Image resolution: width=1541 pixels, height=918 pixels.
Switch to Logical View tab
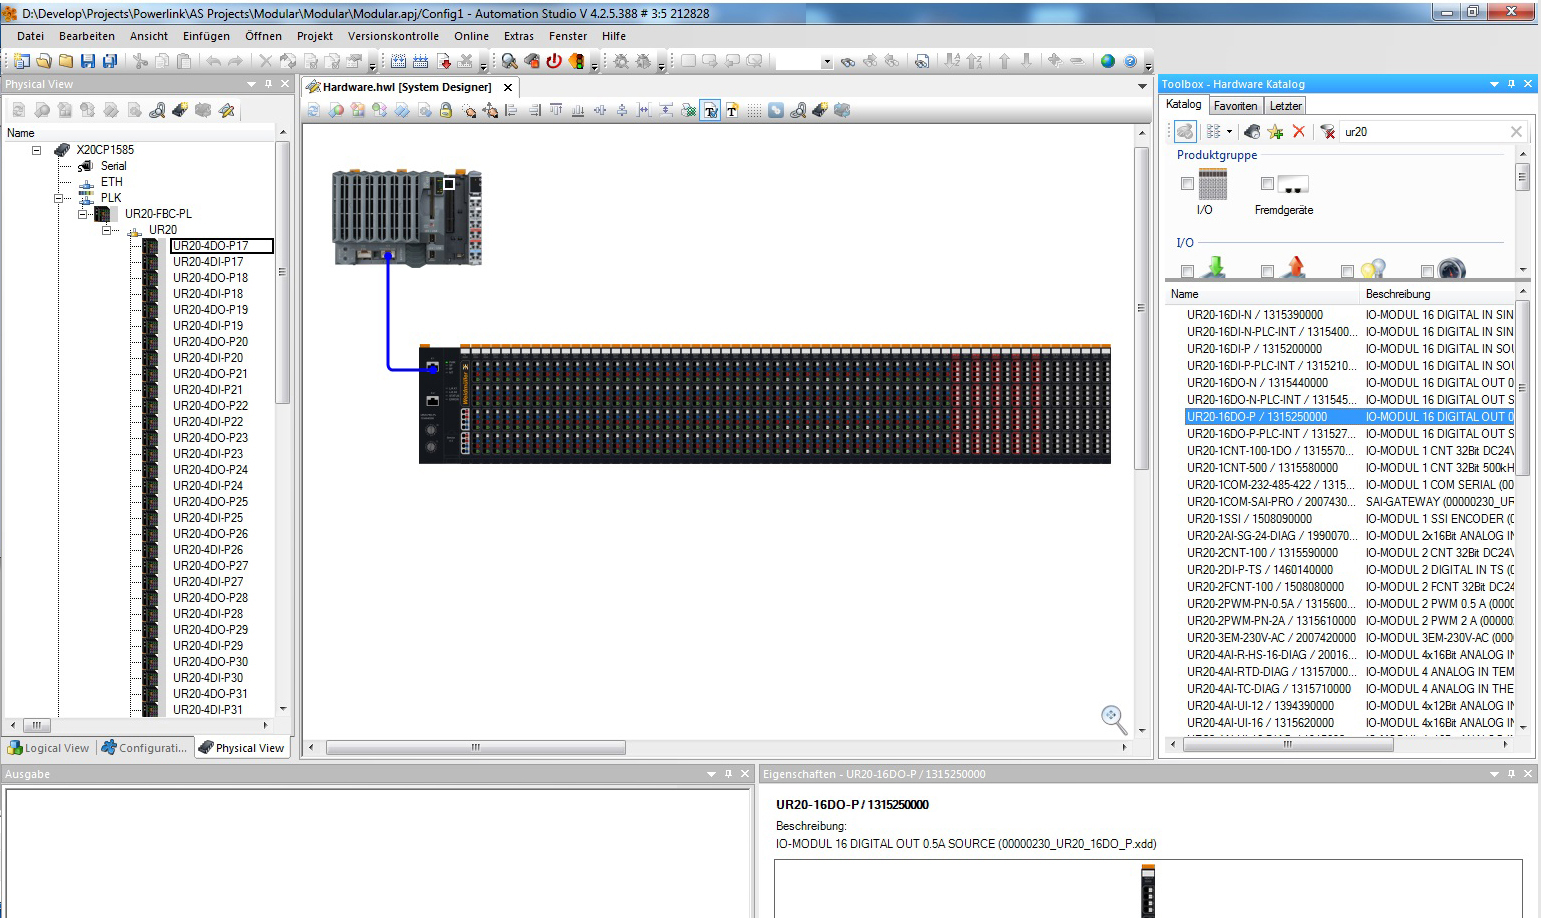(x=49, y=748)
